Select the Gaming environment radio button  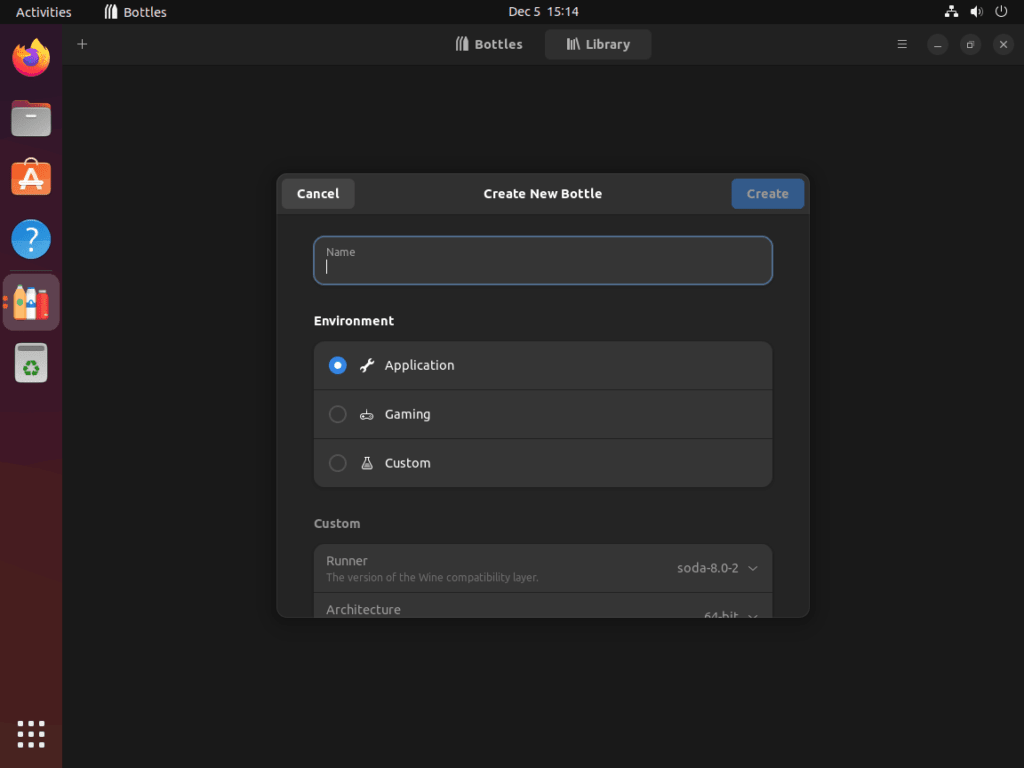(338, 414)
